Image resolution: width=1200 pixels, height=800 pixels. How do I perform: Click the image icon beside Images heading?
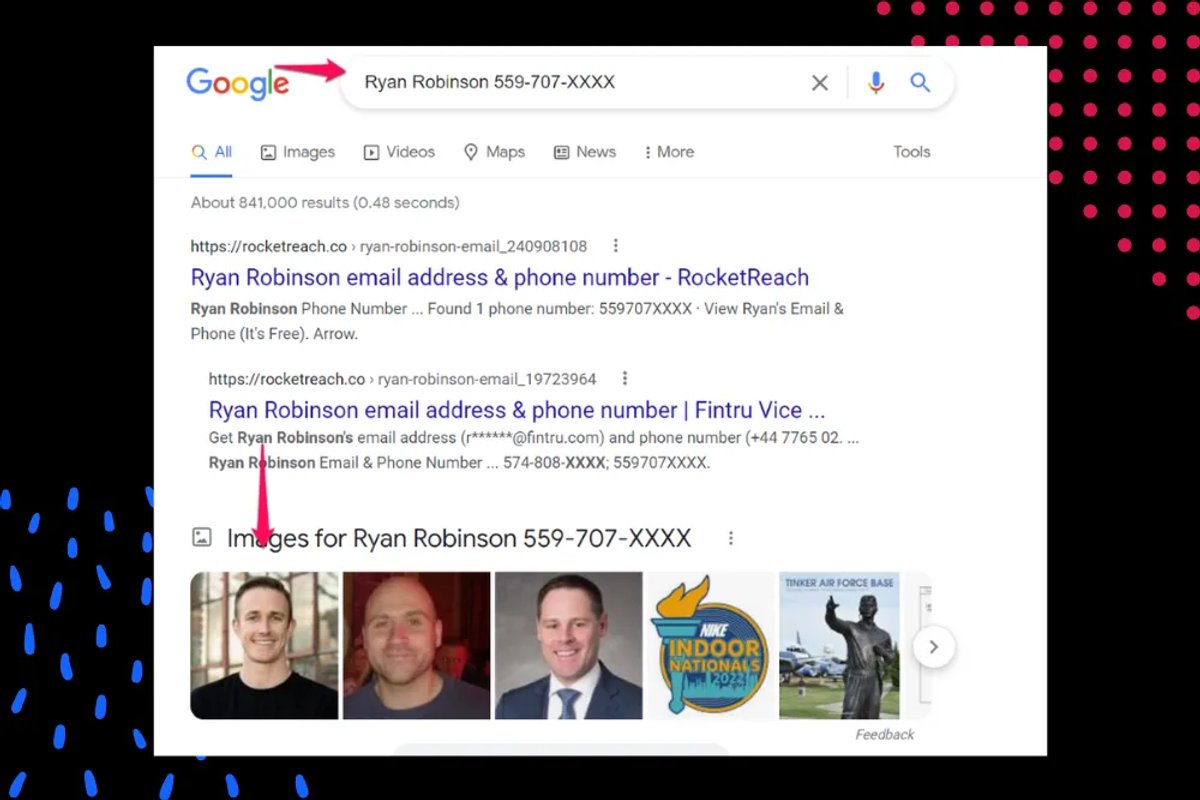pyautogui.click(x=202, y=538)
